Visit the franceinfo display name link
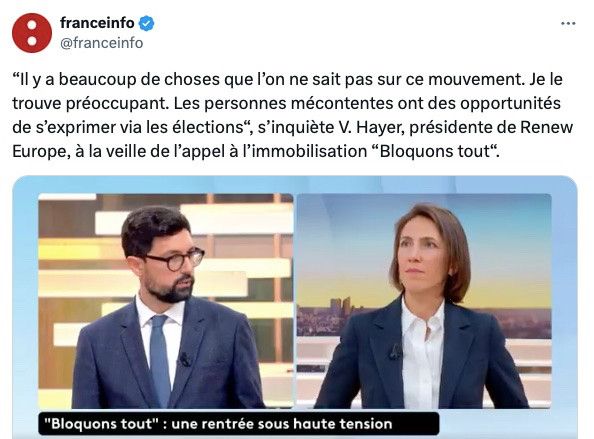Image resolution: width=594 pixels, height=439 pixels. click(97, 23)
